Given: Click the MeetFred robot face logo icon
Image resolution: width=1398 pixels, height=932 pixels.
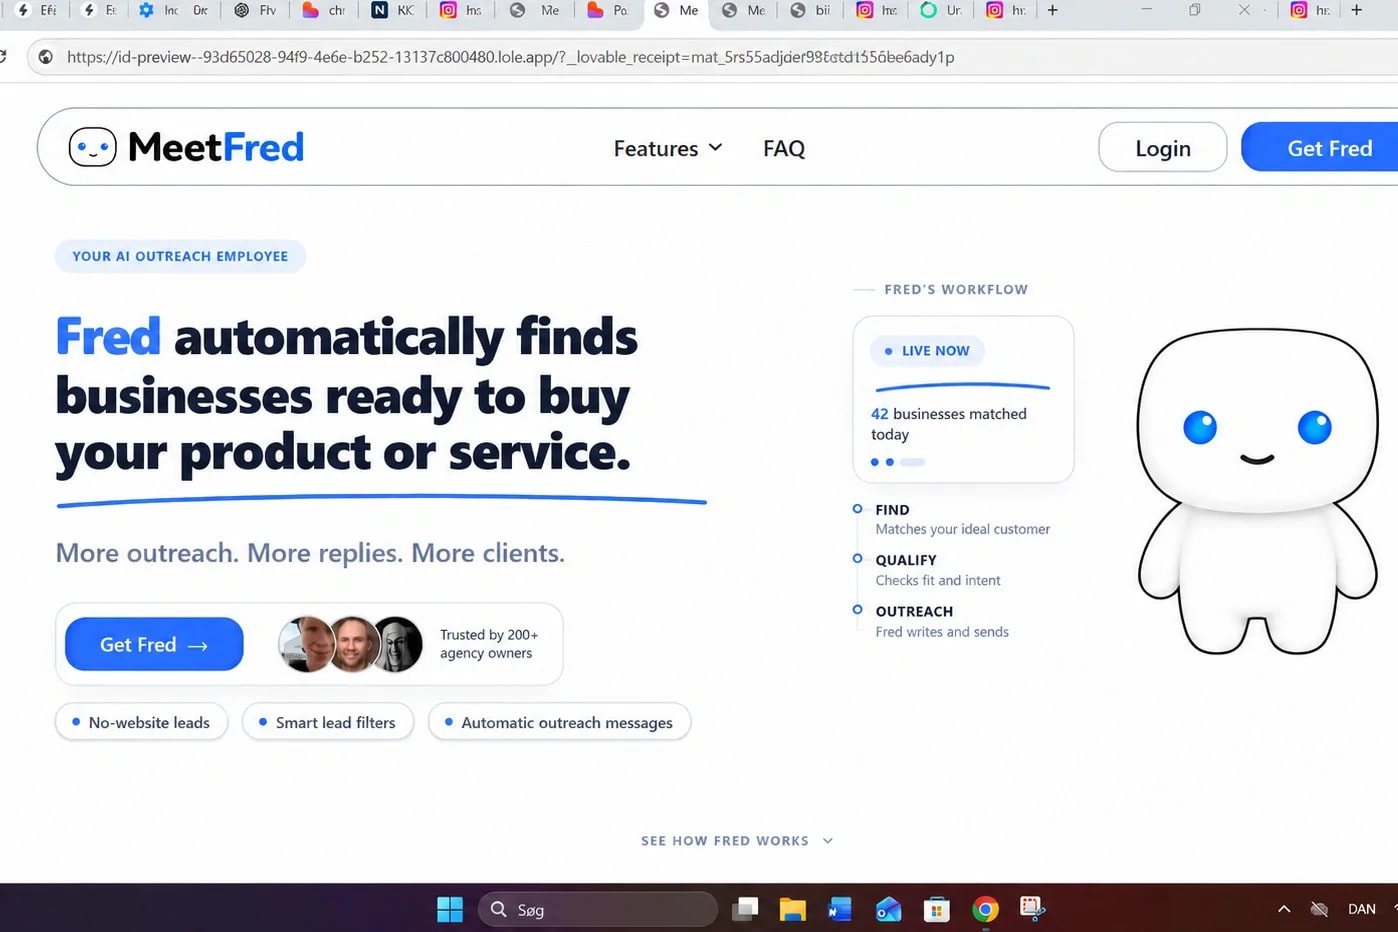Looking at the screenshot, I should pyautogui.click(x=92, y=147).
